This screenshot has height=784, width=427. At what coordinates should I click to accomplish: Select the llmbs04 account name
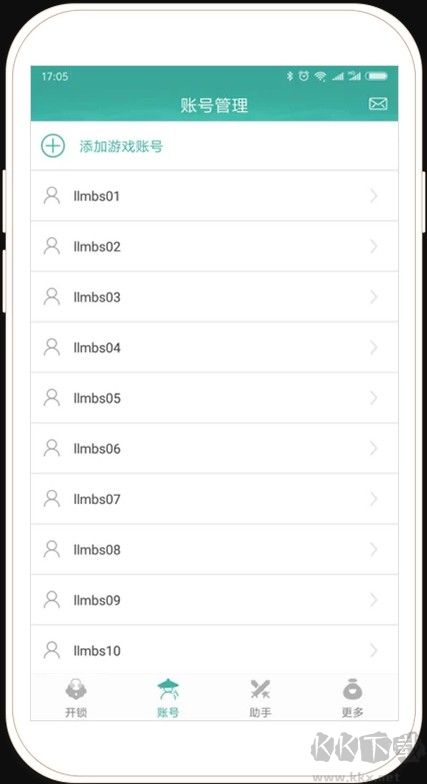point(97,348)
